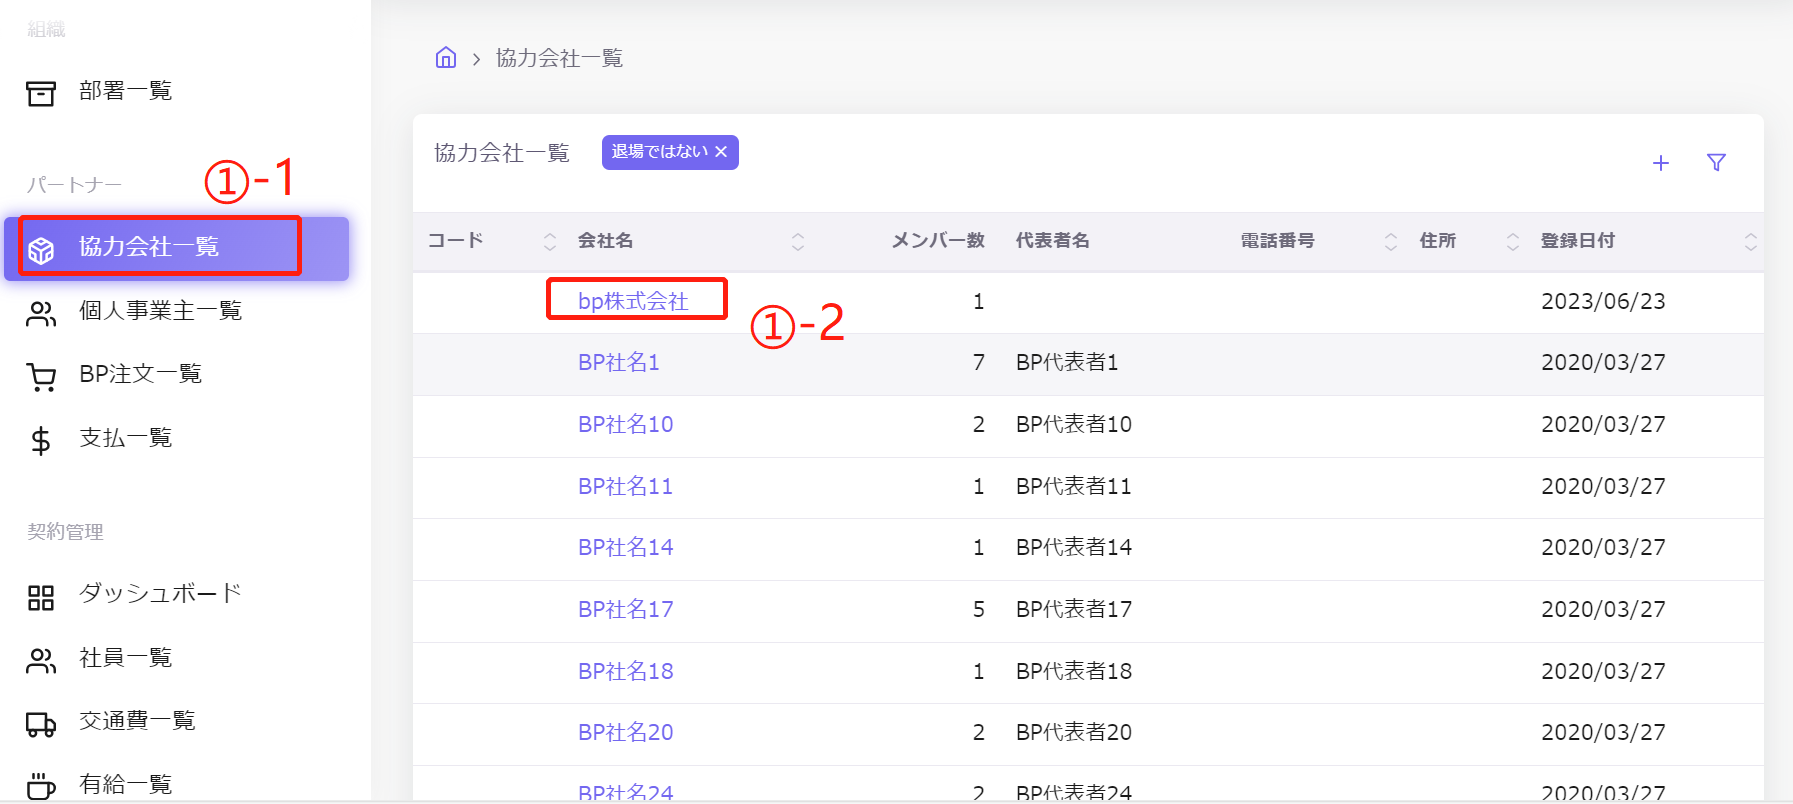This screenshot has height=804, width=1793.
Task: Open the BP社名17 company link
Action: click(625, 609)
